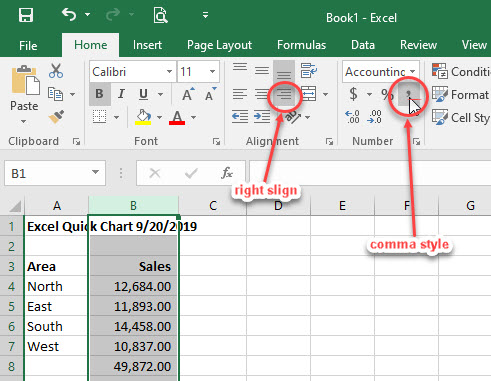
Task: Open the Font settings dialog launcher
Action: click(217, 142)
